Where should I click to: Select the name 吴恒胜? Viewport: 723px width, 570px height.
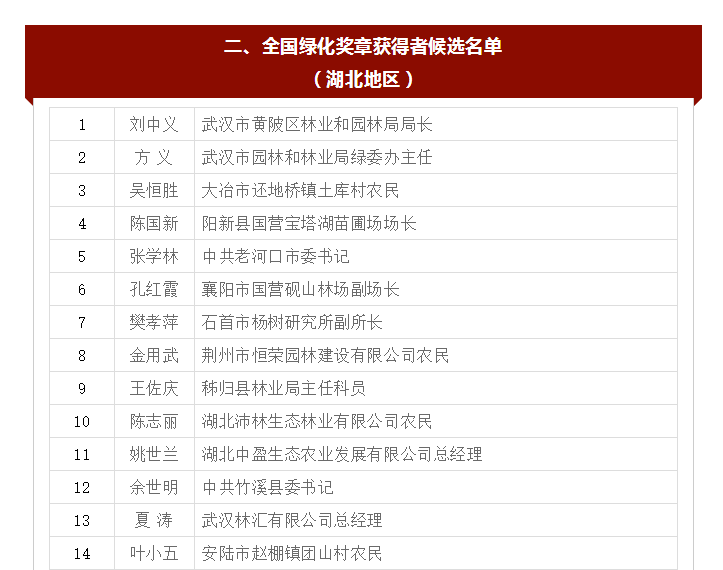click(154, 191)
